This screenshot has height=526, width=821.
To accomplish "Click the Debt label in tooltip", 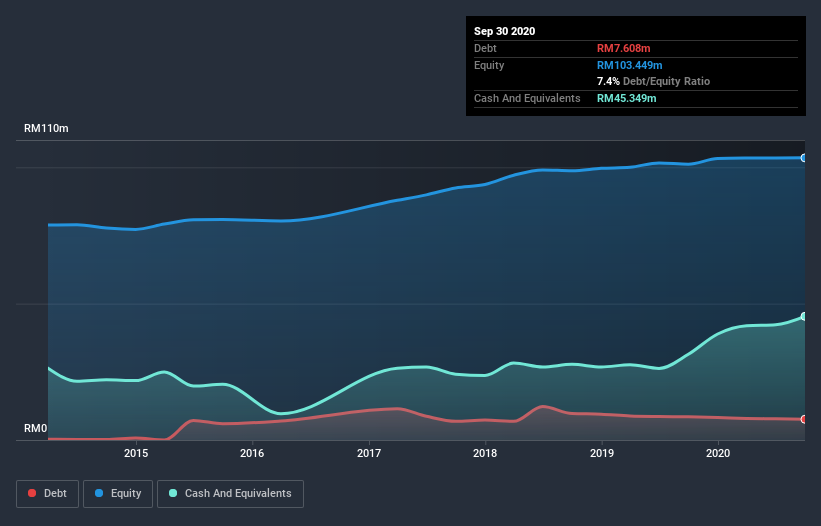I will pyautogui.click(x=485, y=48).
